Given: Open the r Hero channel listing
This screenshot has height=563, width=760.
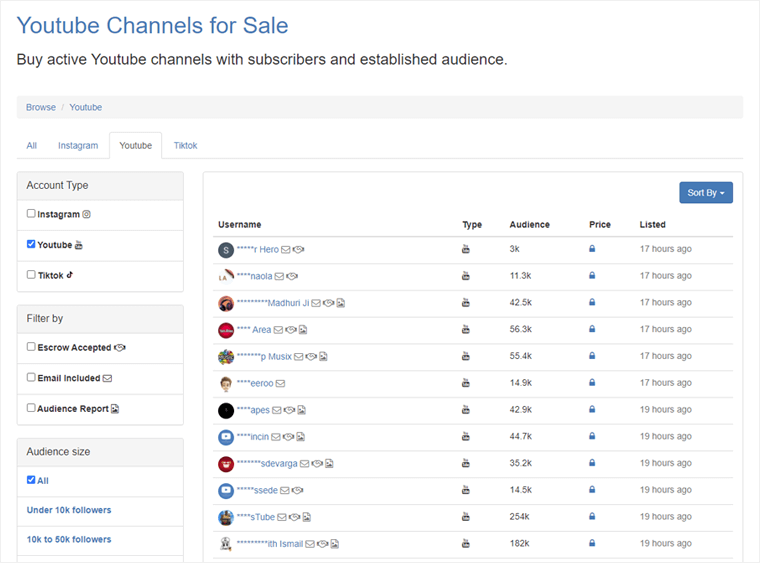Looking at the screenshot, I should coord(258,250).
